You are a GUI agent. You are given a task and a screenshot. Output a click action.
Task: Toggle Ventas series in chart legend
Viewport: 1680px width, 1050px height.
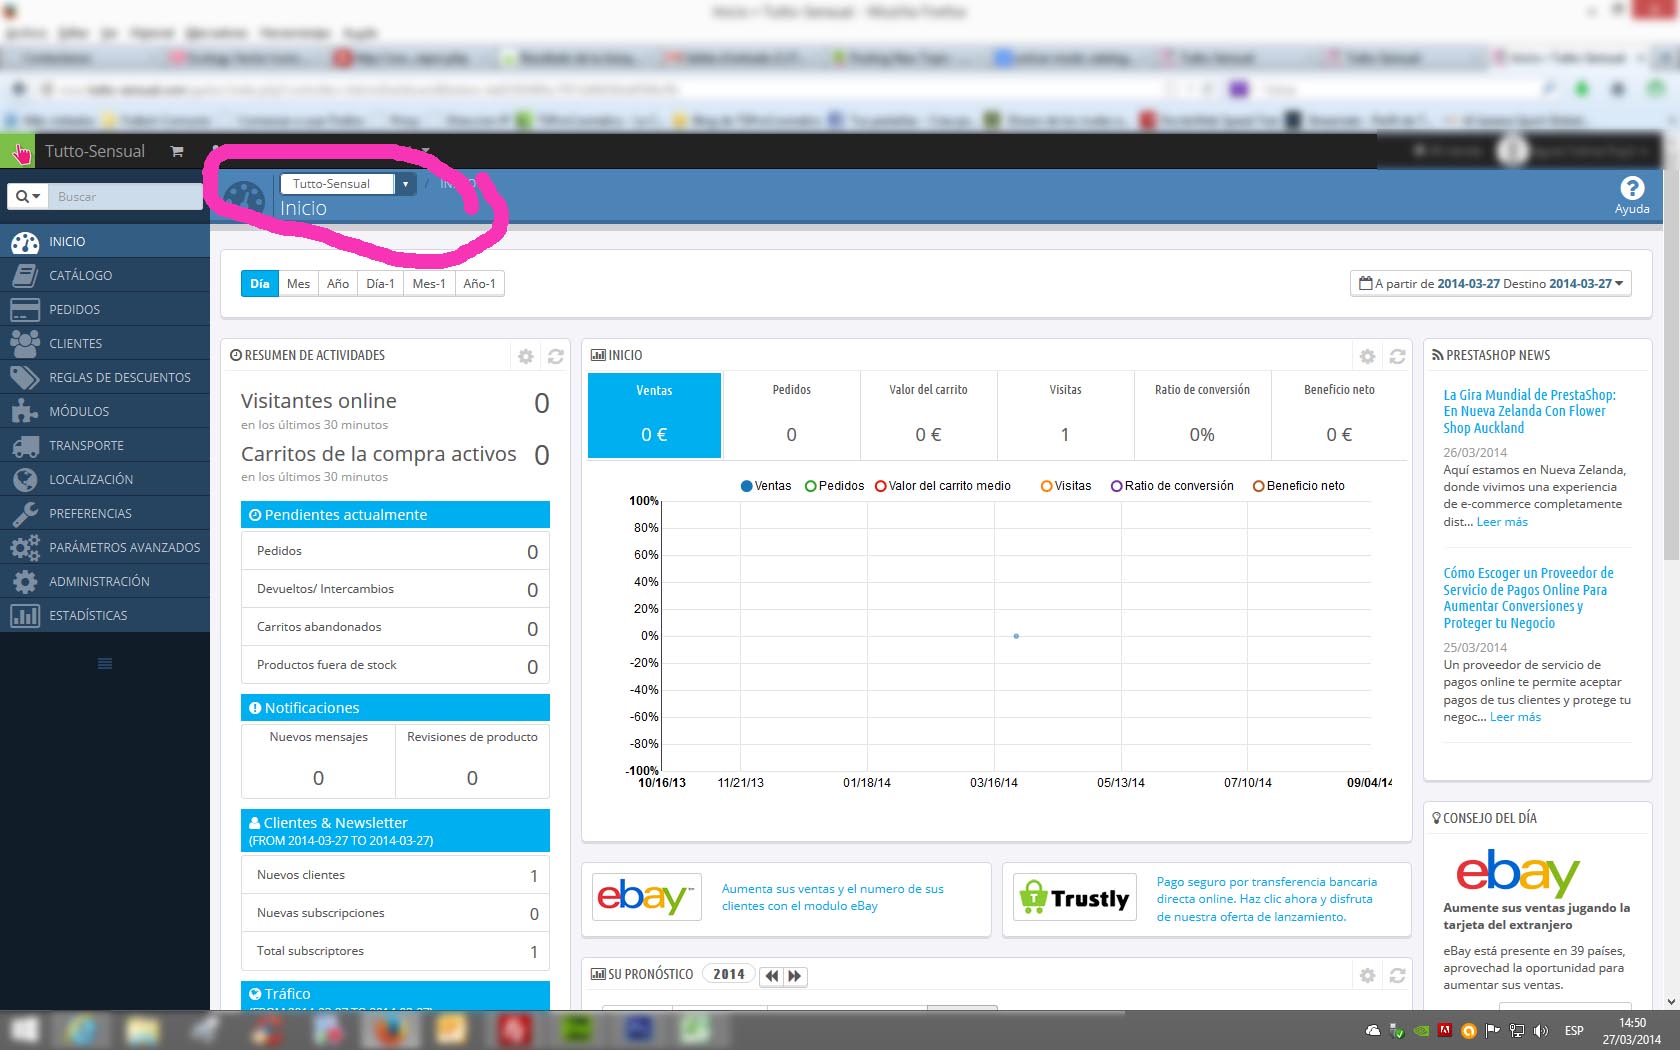pyautogui.click(x=766, y=486)
